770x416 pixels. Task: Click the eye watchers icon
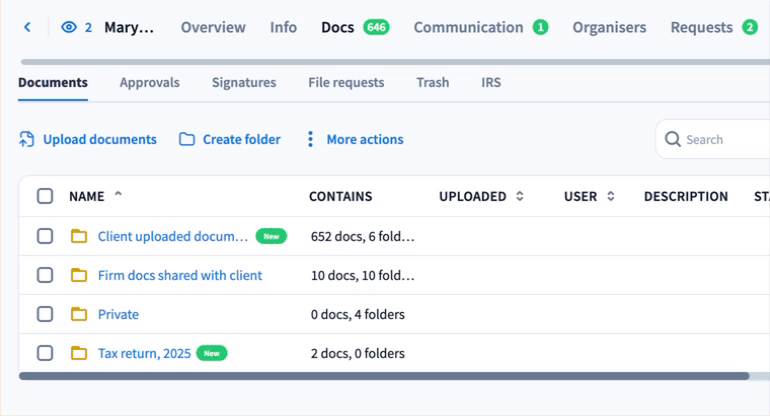click(x=69, y=28)
